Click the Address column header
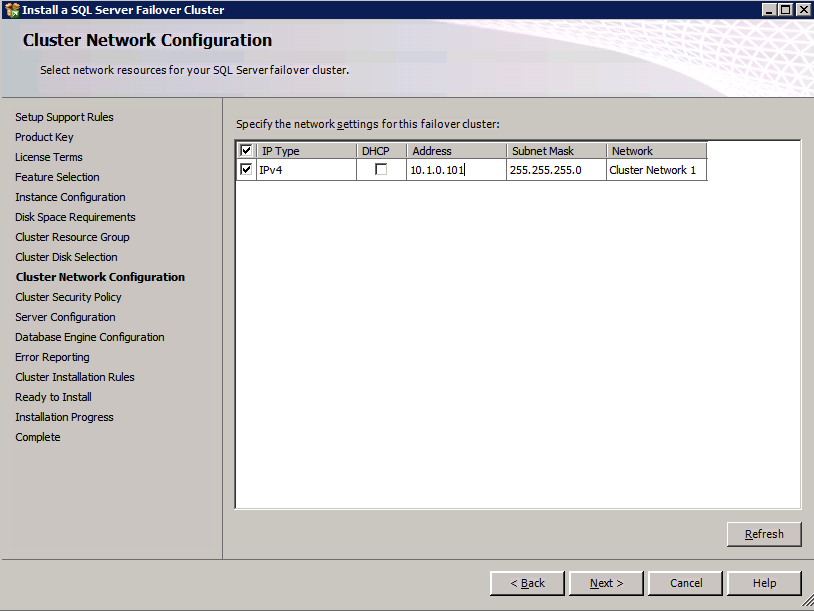 456,151
